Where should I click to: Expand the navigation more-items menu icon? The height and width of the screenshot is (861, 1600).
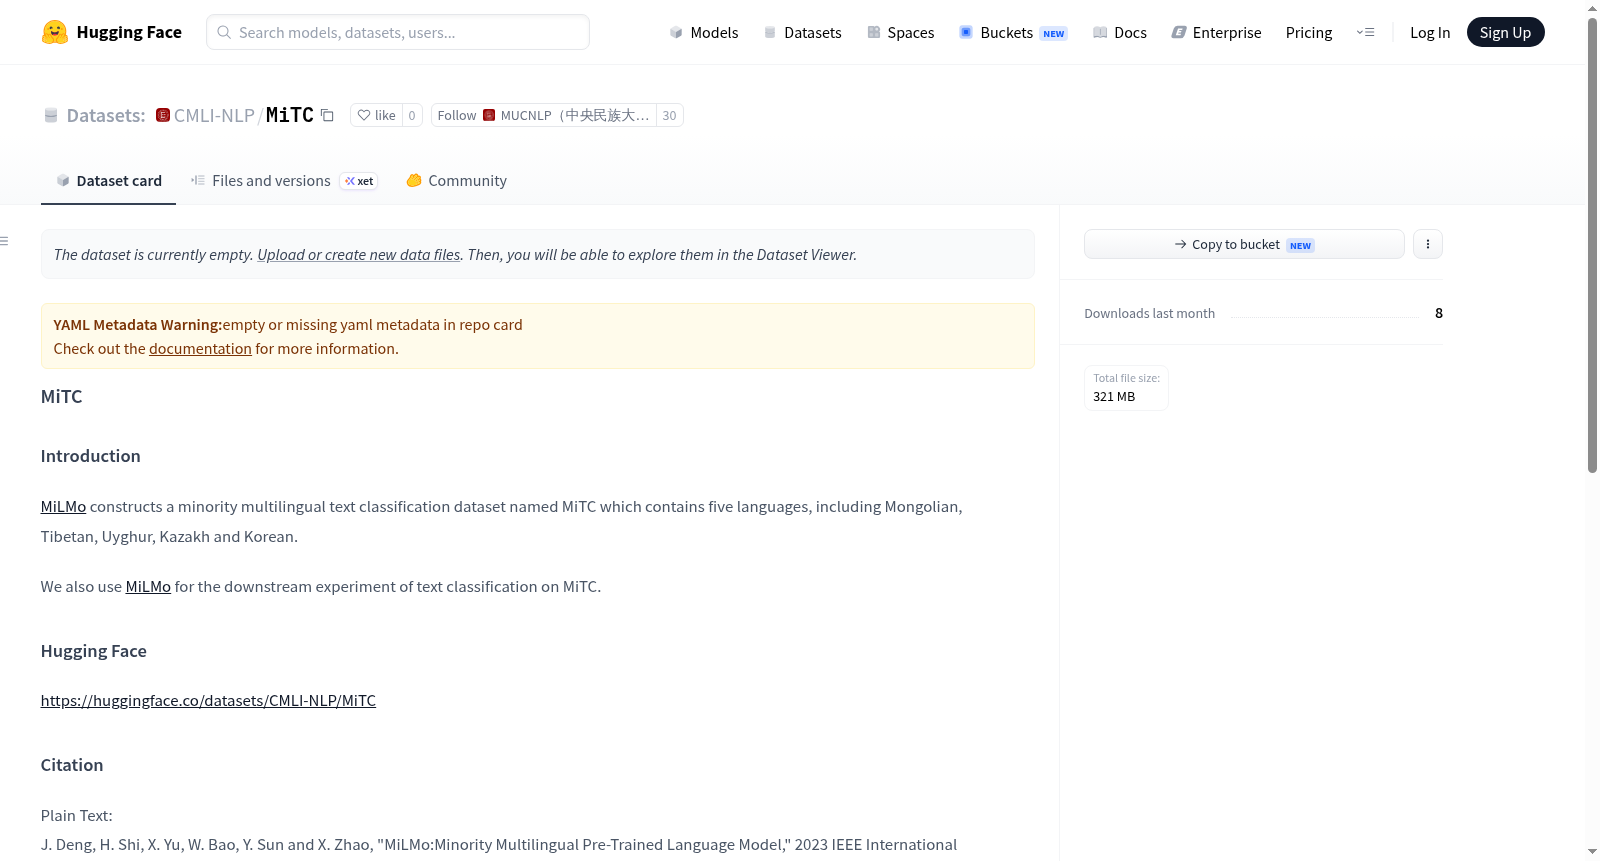click(x=1365, y=32)
